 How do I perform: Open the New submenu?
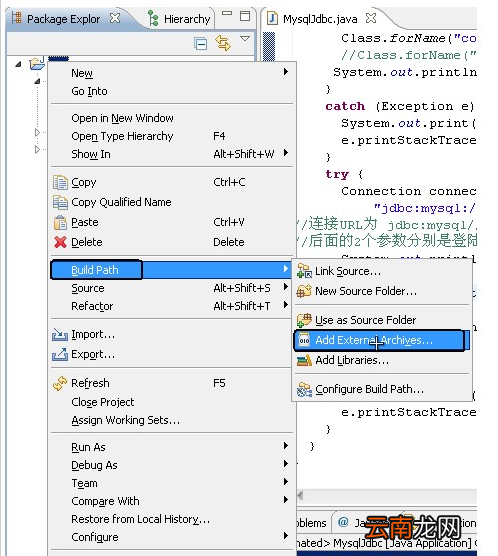click(x=172, y=73)
